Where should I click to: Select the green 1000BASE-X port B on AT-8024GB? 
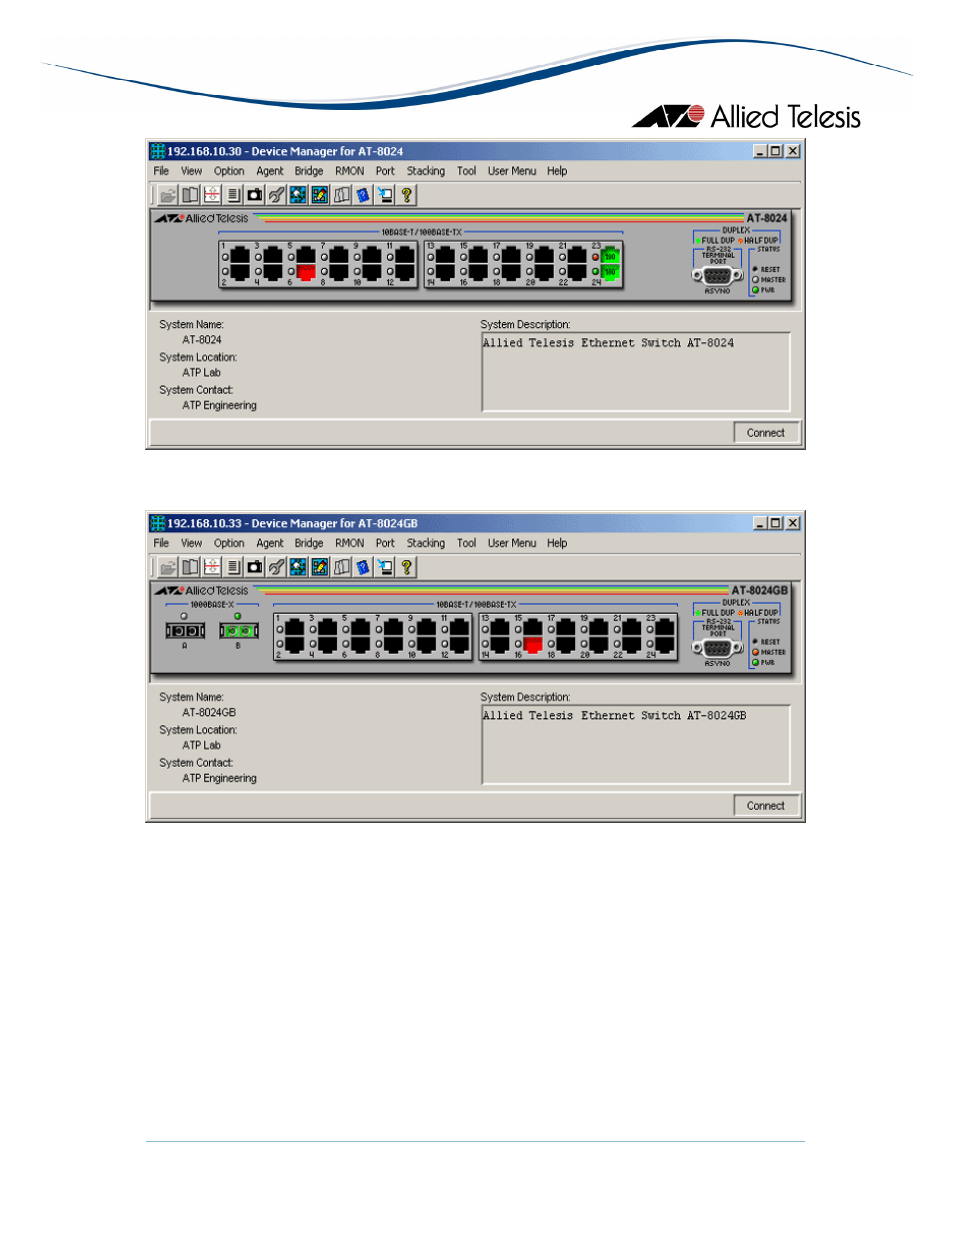[x=239, y=631]
